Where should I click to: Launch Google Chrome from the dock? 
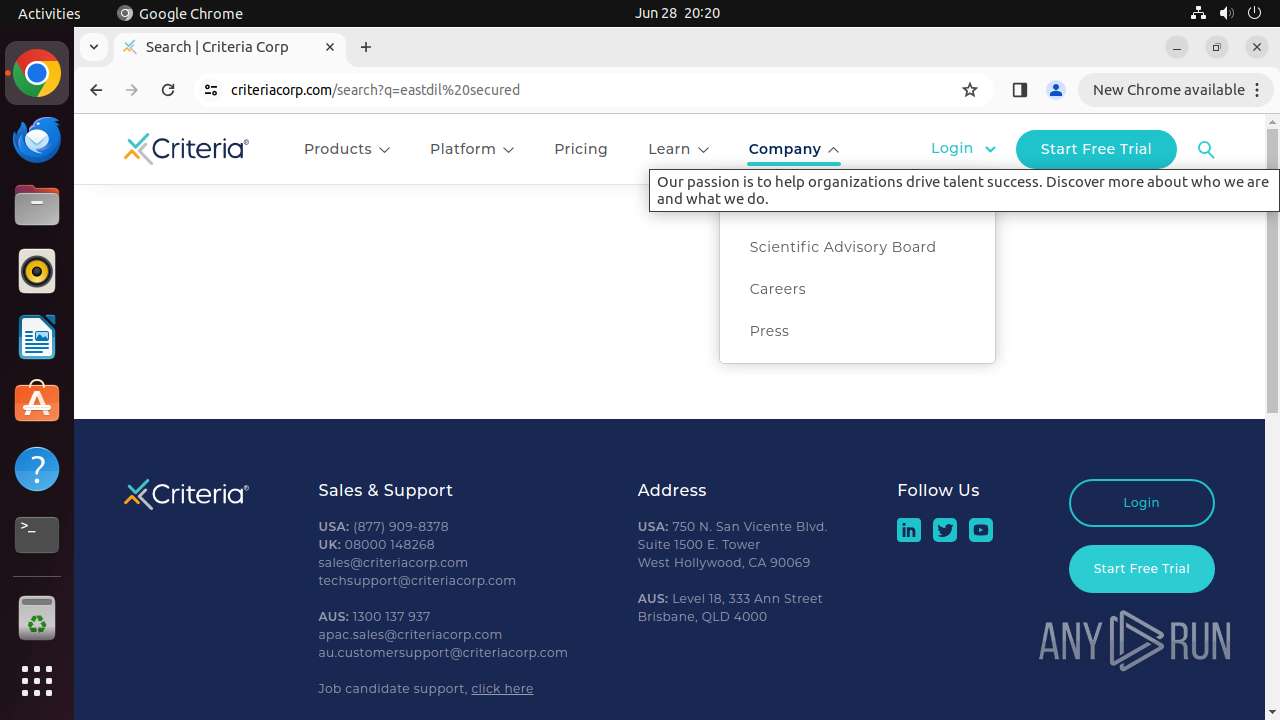37,74
